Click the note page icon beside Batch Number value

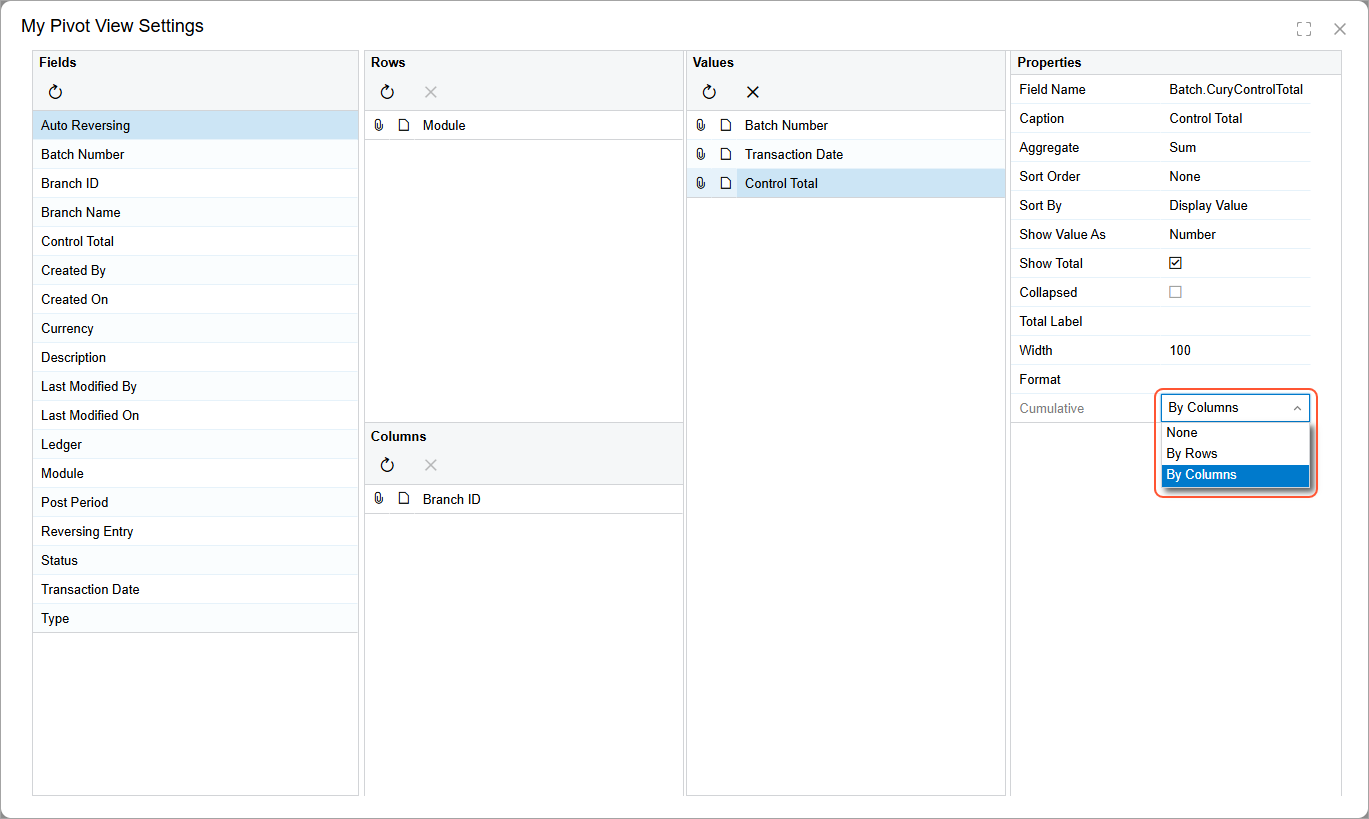726,125
